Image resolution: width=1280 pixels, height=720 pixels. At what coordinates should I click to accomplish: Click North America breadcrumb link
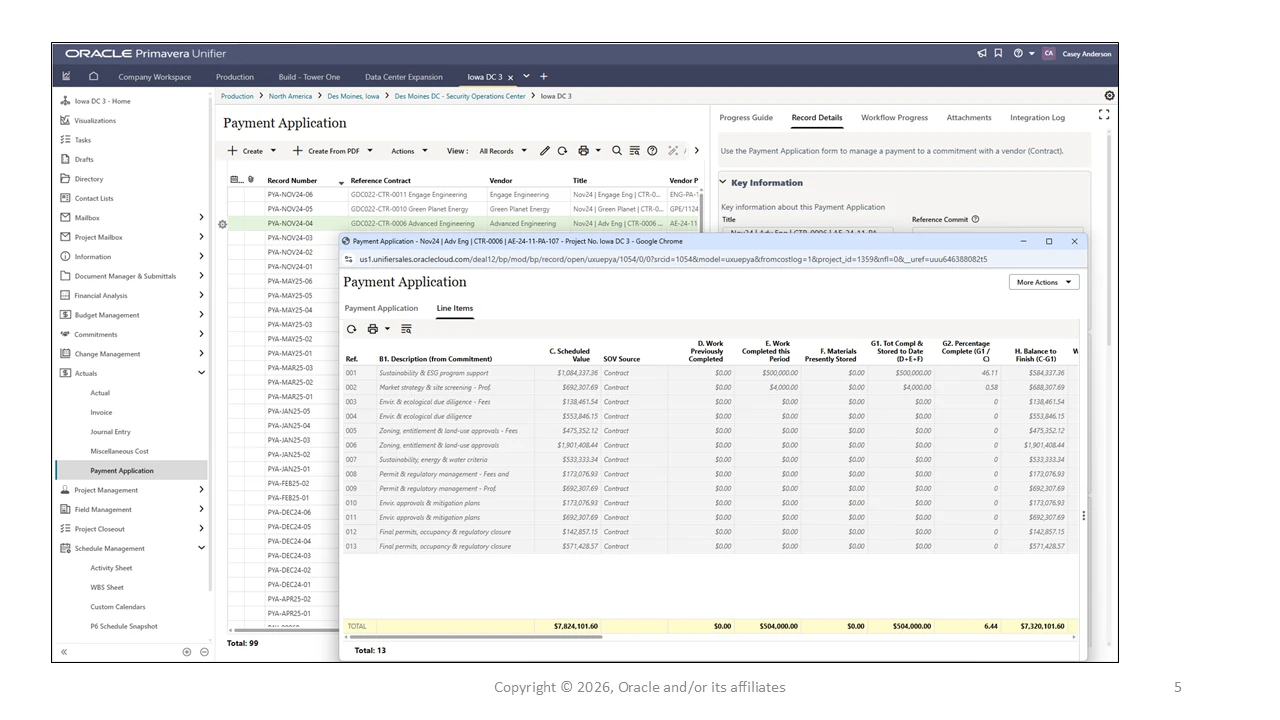(x=290, y=96)
